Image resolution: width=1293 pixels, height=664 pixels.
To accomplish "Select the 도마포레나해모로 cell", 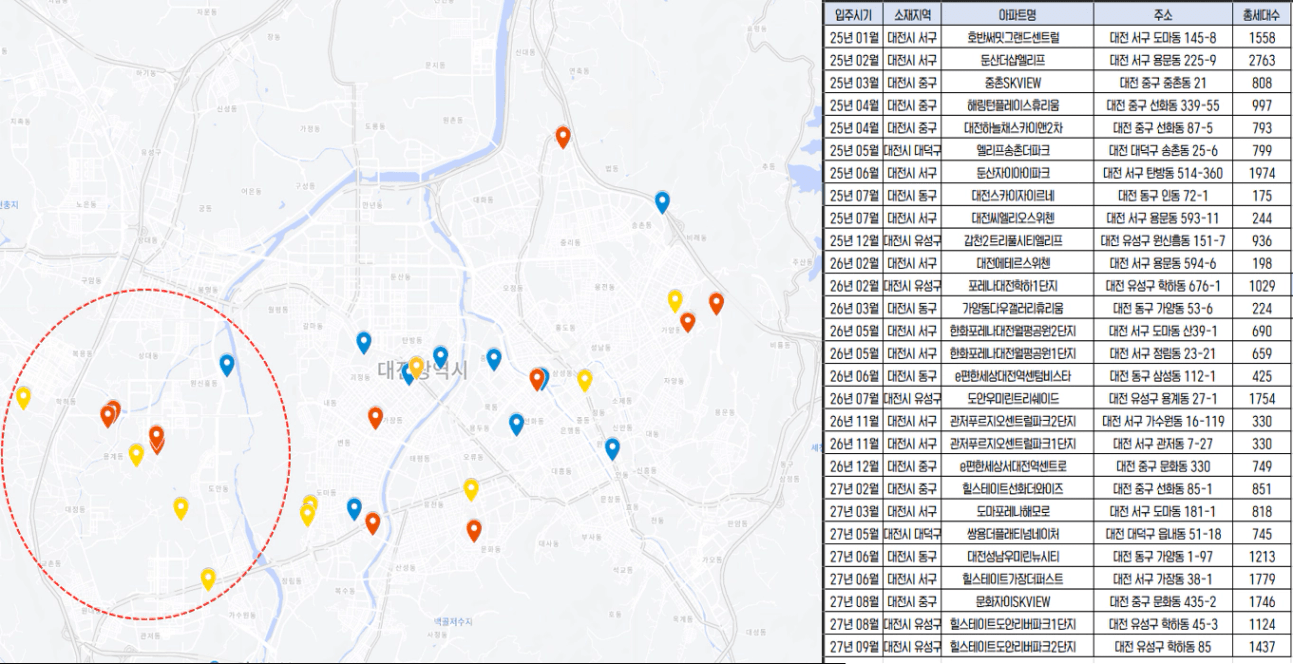I will point(1017,511).
